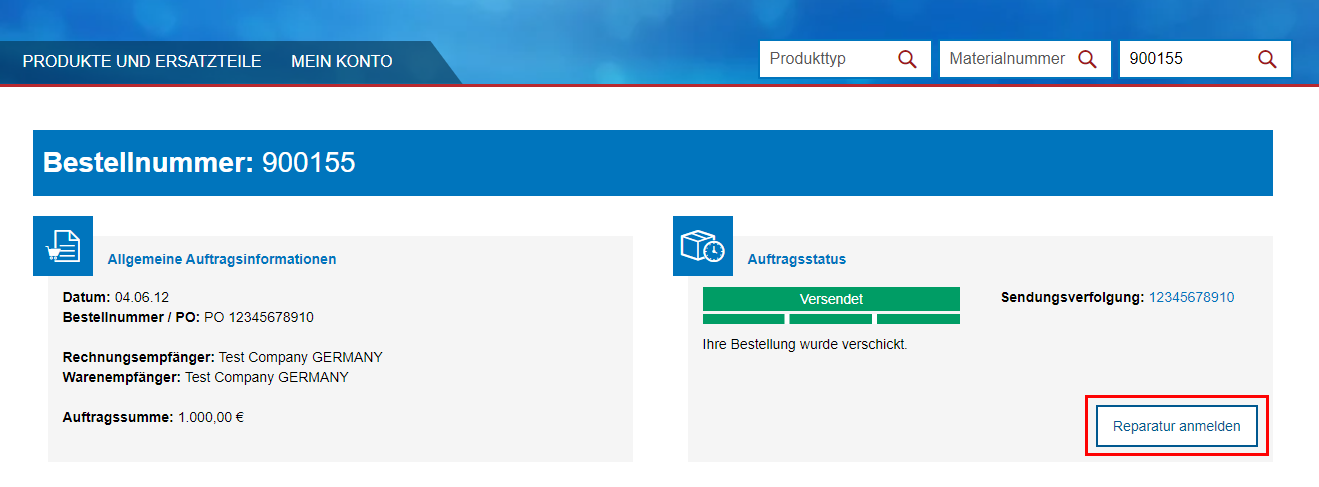Click the Materialnummer search magnifier icon
Screen dimensions: 1319x487
[x=1087, y=59]
